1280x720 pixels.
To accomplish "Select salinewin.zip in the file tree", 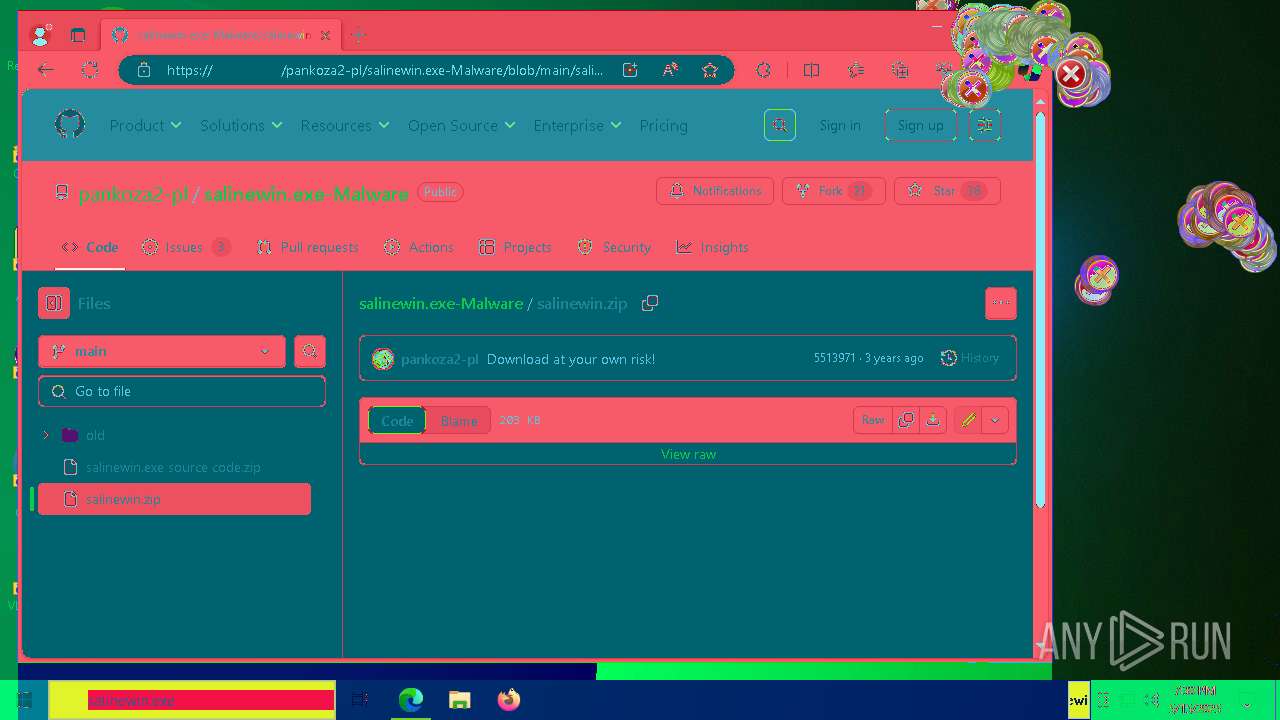I will [x=174, y=499].
